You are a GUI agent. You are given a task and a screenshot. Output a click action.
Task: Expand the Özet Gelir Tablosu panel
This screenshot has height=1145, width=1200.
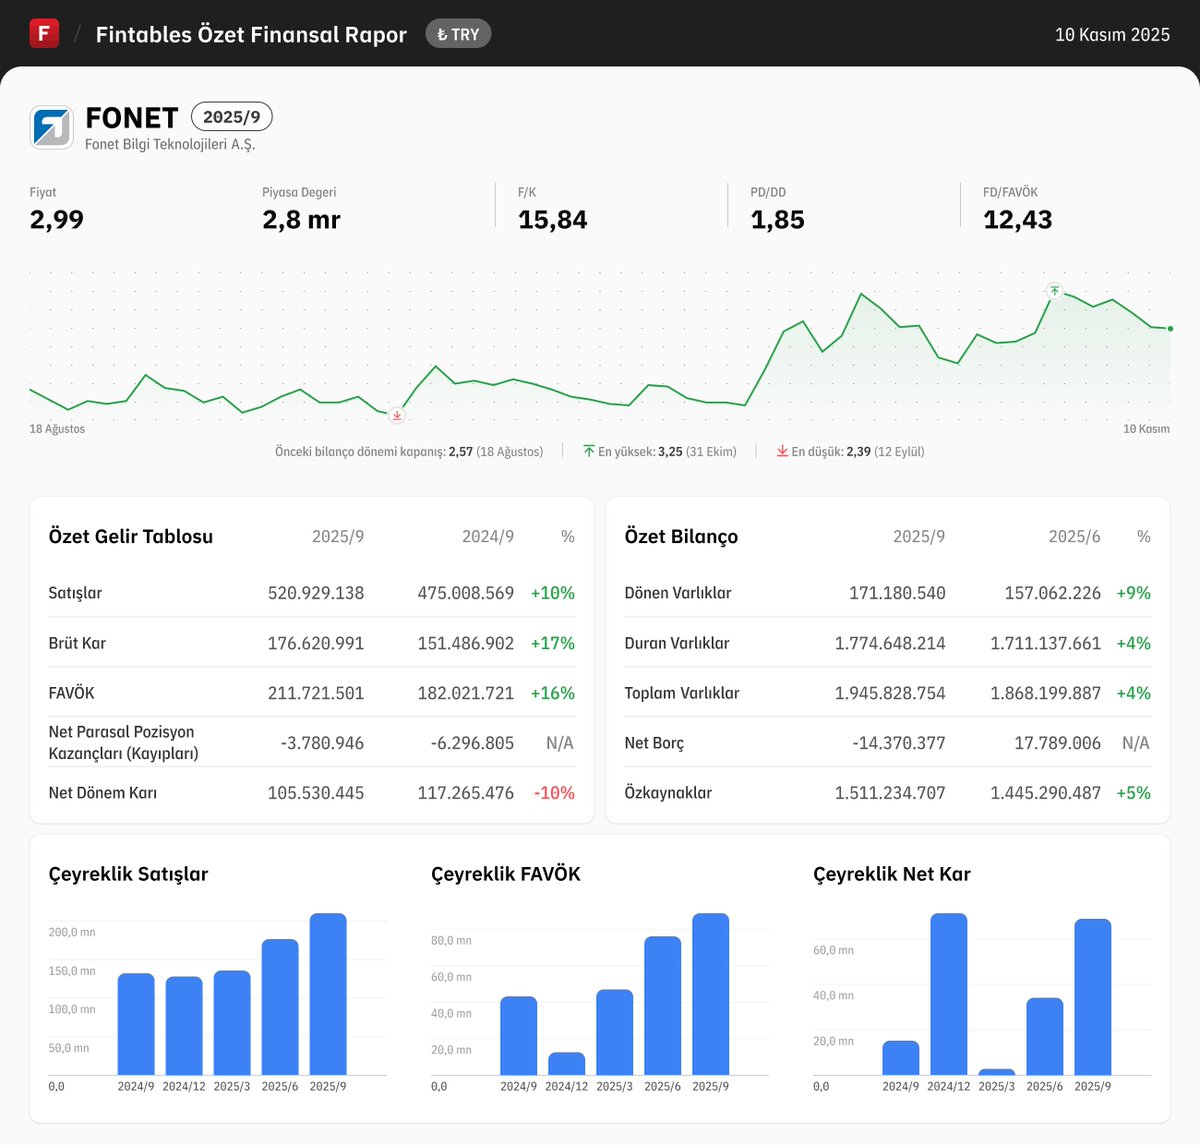point(130,536)
